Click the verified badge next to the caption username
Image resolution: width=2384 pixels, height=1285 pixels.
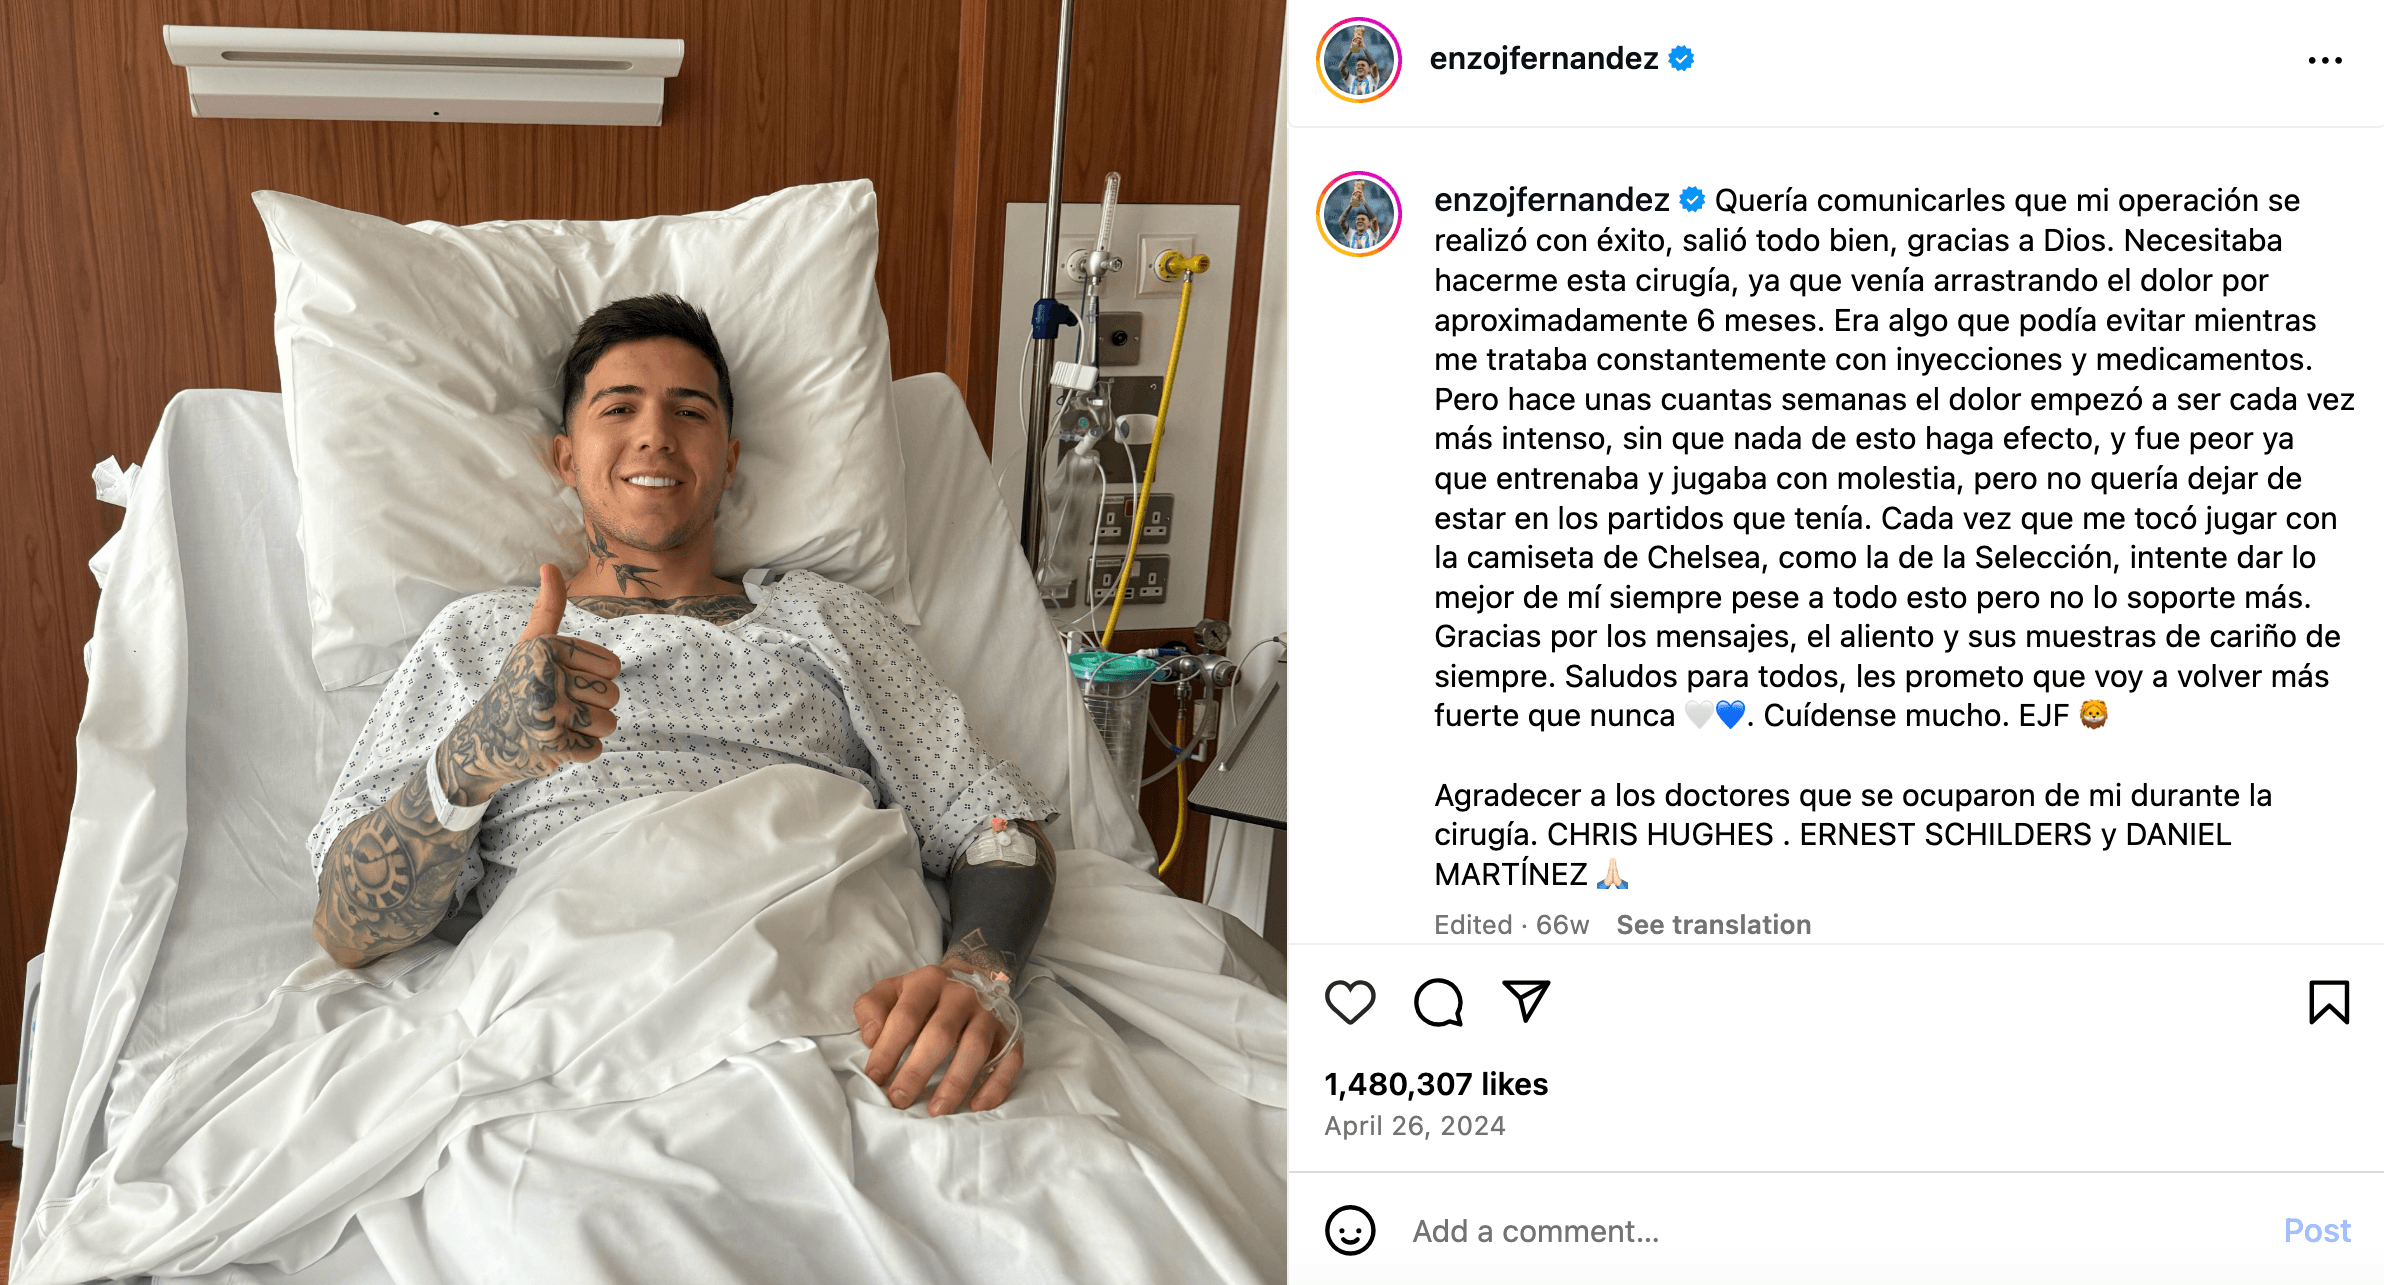[x=1692, y=200]
